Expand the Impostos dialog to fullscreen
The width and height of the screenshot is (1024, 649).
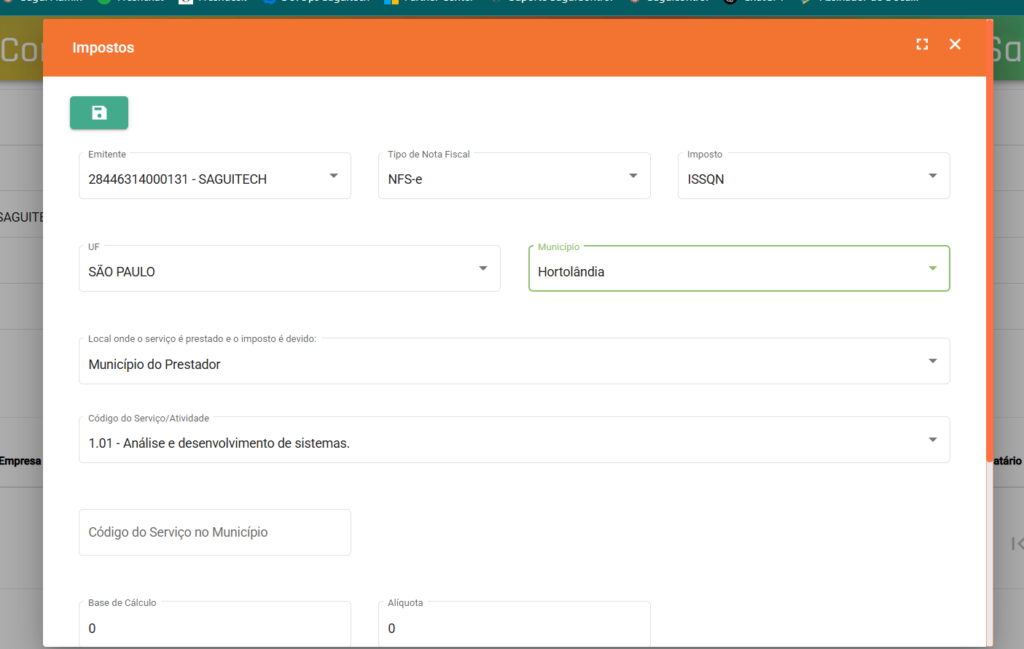pyautogui.click(x=922, y=44)
